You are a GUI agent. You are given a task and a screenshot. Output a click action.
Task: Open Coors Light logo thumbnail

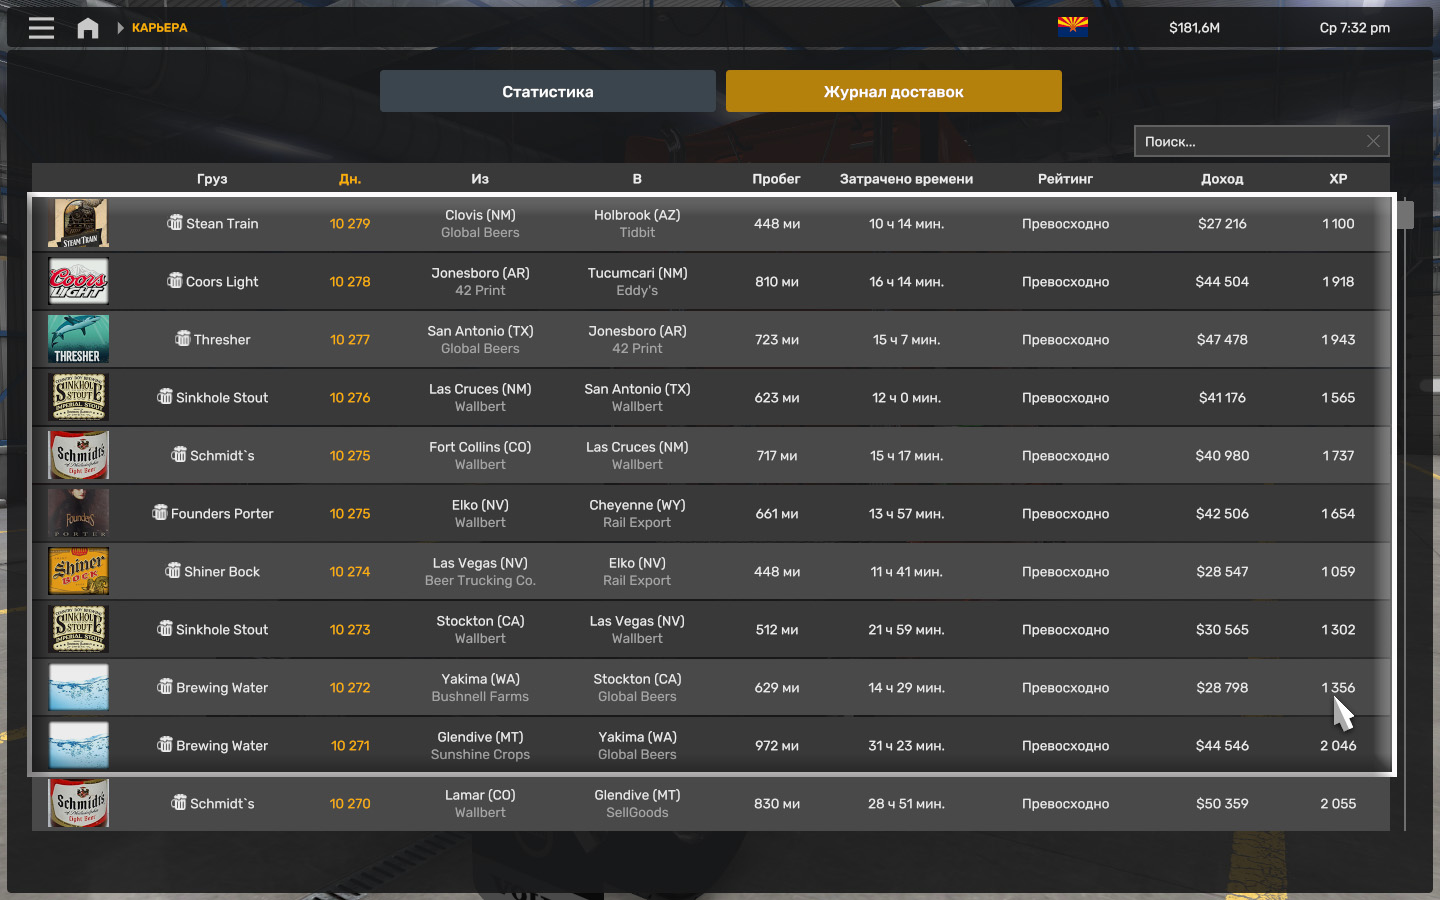(x=79, y=281)
